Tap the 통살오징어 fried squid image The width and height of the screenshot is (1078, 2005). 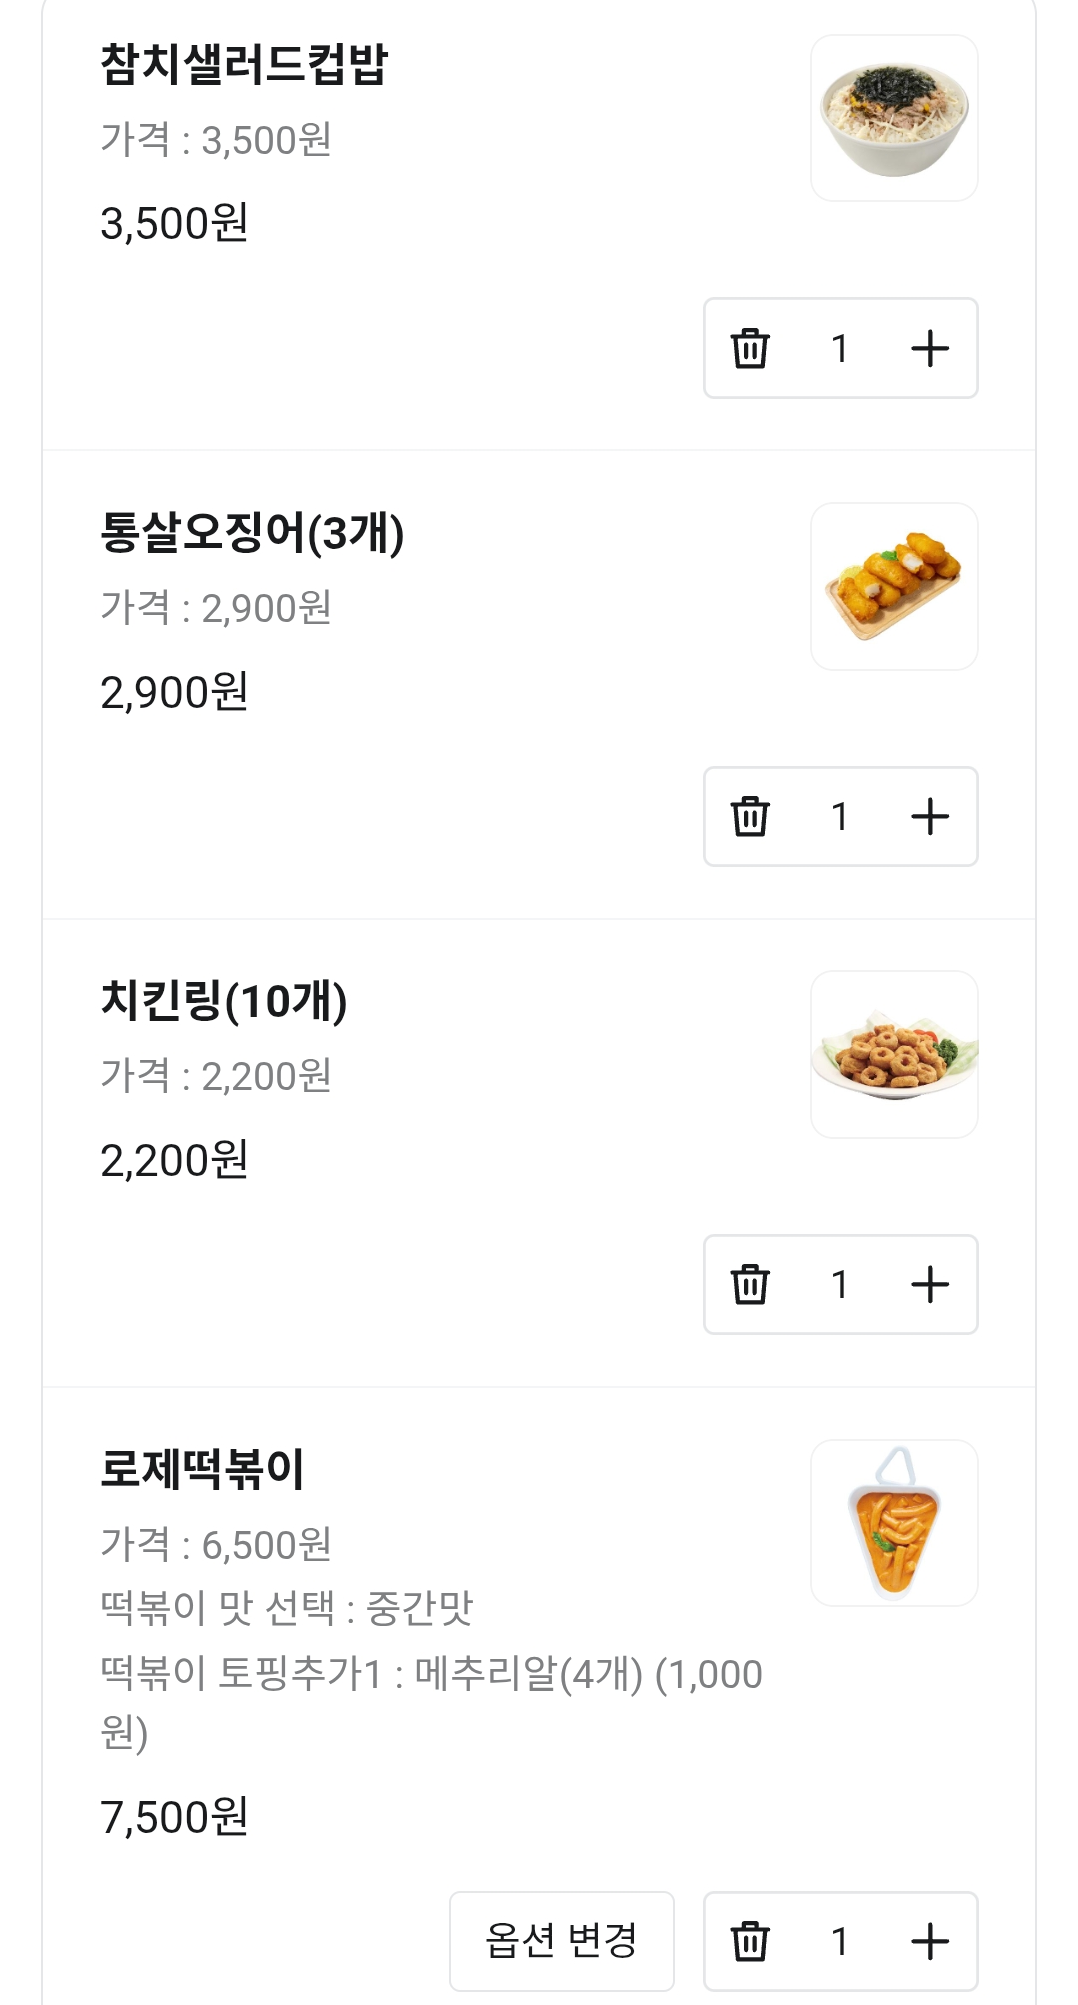tap(894, 586)
